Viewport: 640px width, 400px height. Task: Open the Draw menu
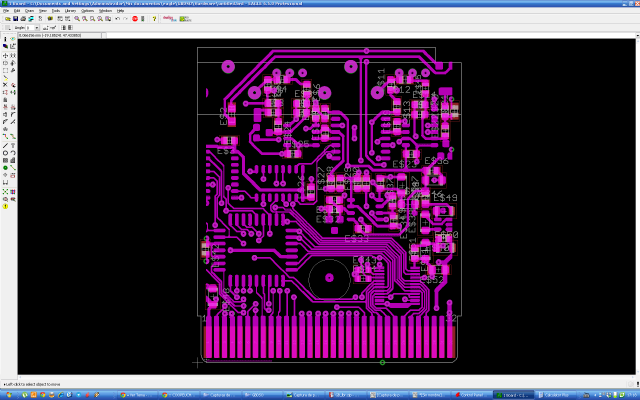[x=29, y=10]
